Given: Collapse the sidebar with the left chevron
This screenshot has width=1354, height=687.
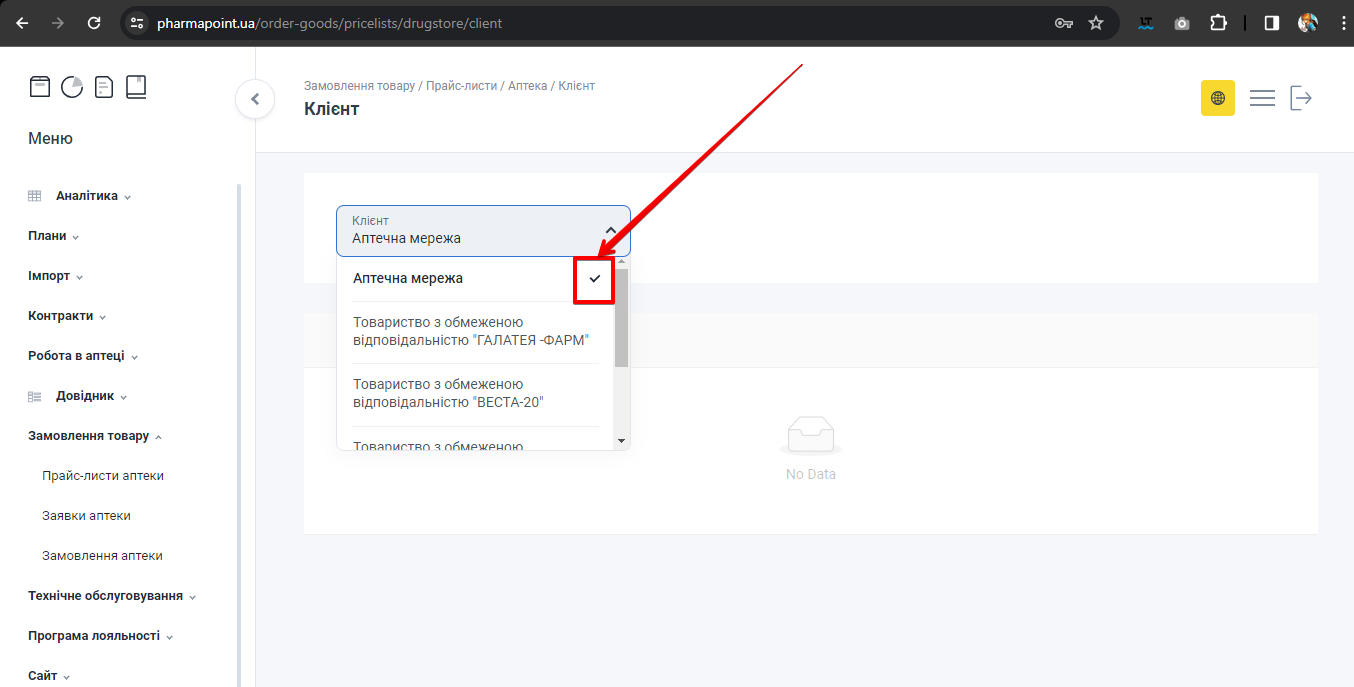Looking at the screenshot, I should pos(255,99).
